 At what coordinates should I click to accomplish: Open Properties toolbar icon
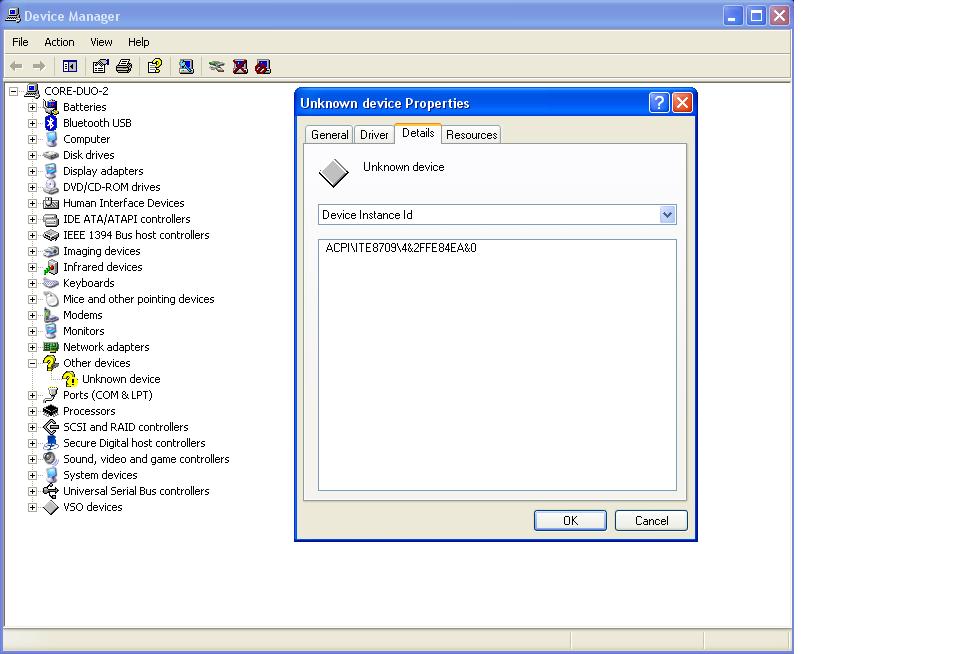100,66
